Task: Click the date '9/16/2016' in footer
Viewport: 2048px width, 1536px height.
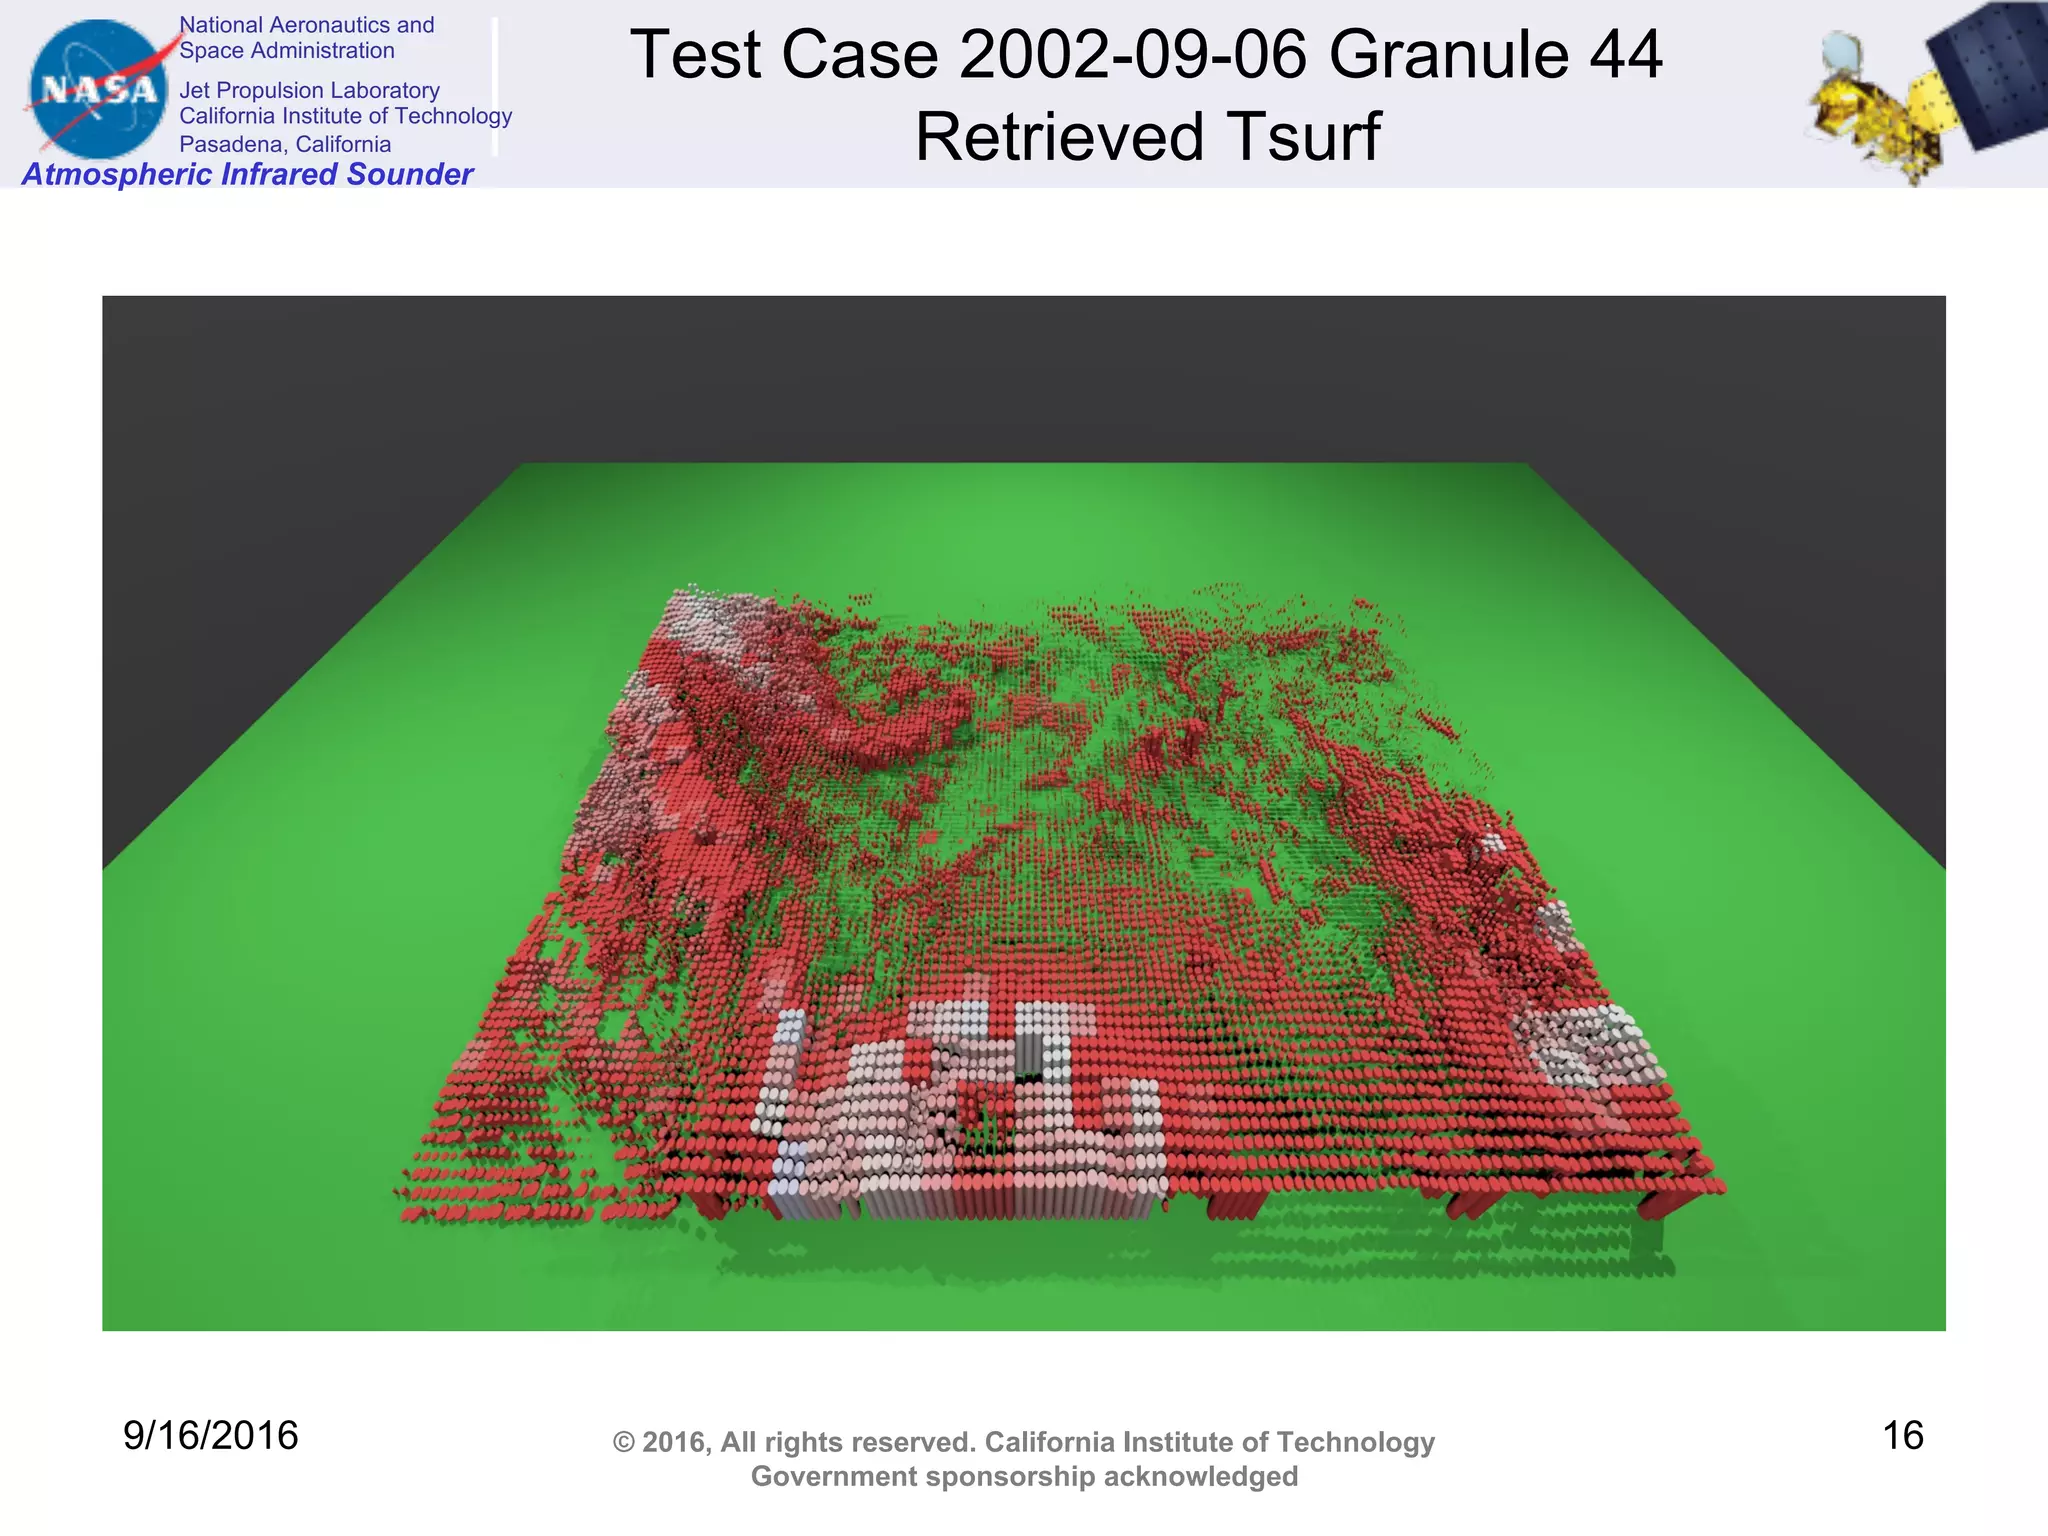Action: coord(211,1435)
